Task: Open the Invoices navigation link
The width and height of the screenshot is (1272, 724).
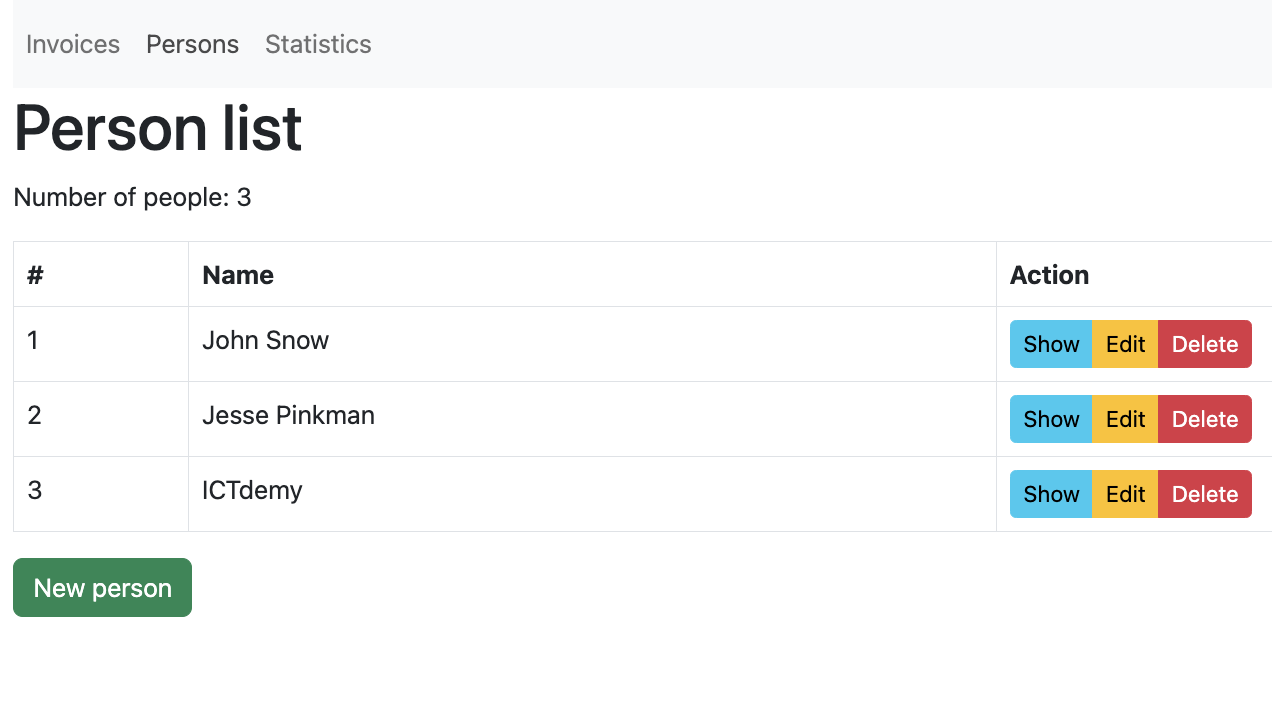Action: point(73,44)
